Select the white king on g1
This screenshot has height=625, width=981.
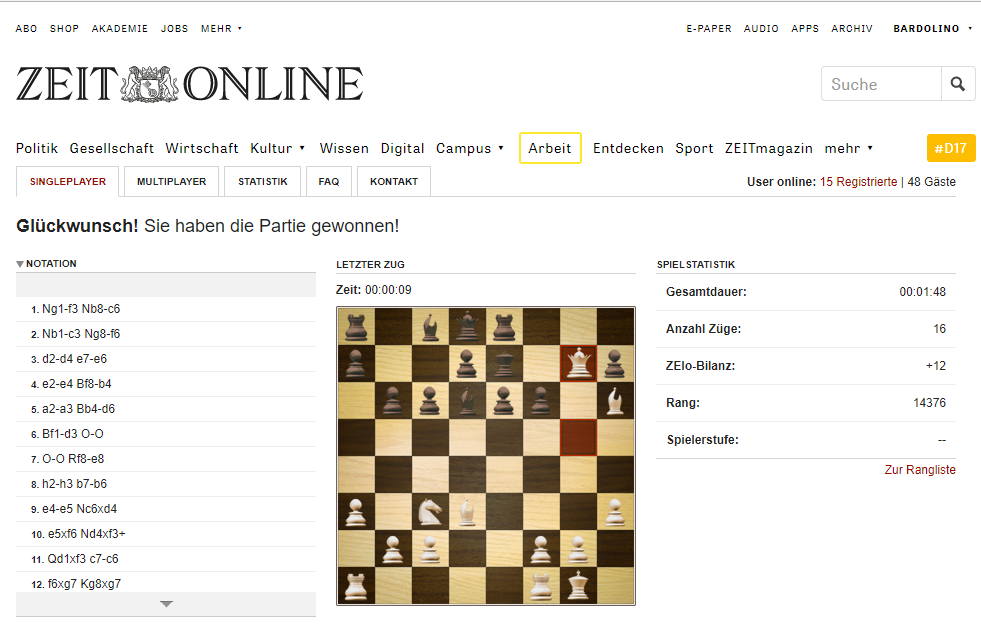pos(579,585)
